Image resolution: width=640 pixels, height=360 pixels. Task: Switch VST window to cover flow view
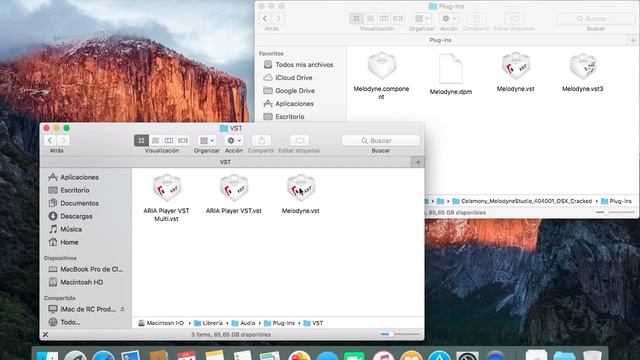pos(182,140)
